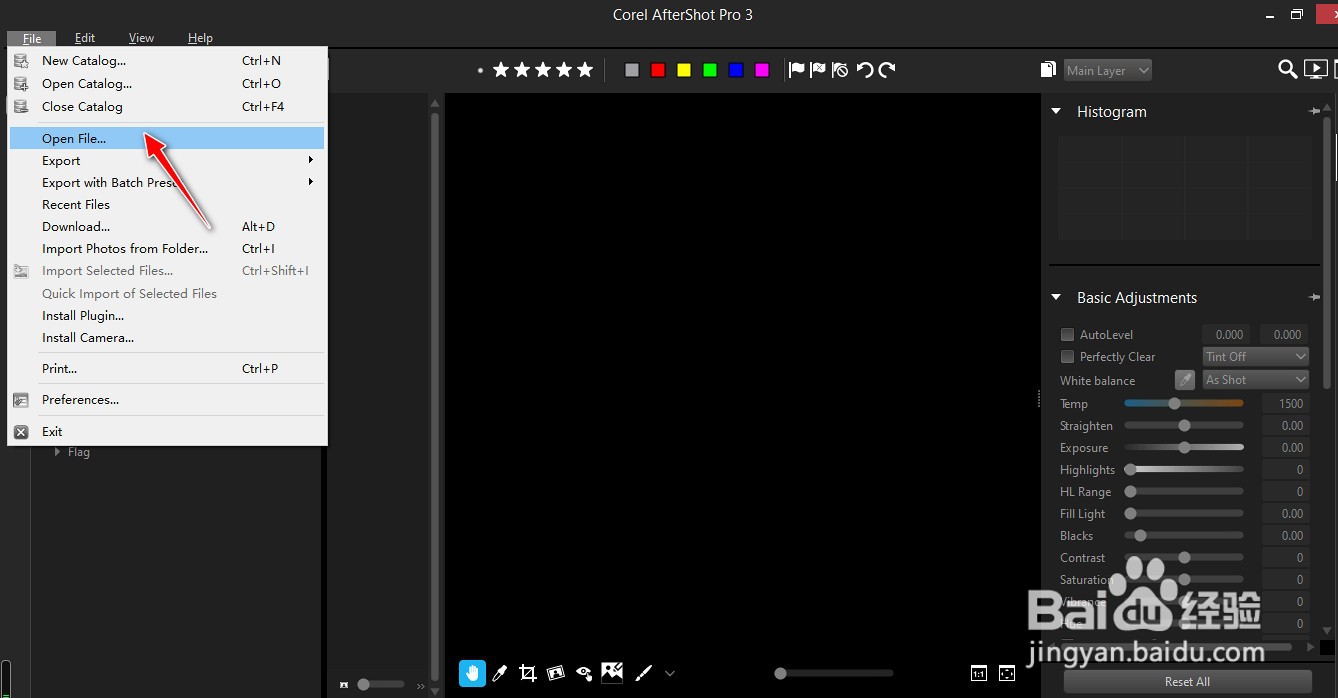Apply magenta color label swatch

point(762,70)
